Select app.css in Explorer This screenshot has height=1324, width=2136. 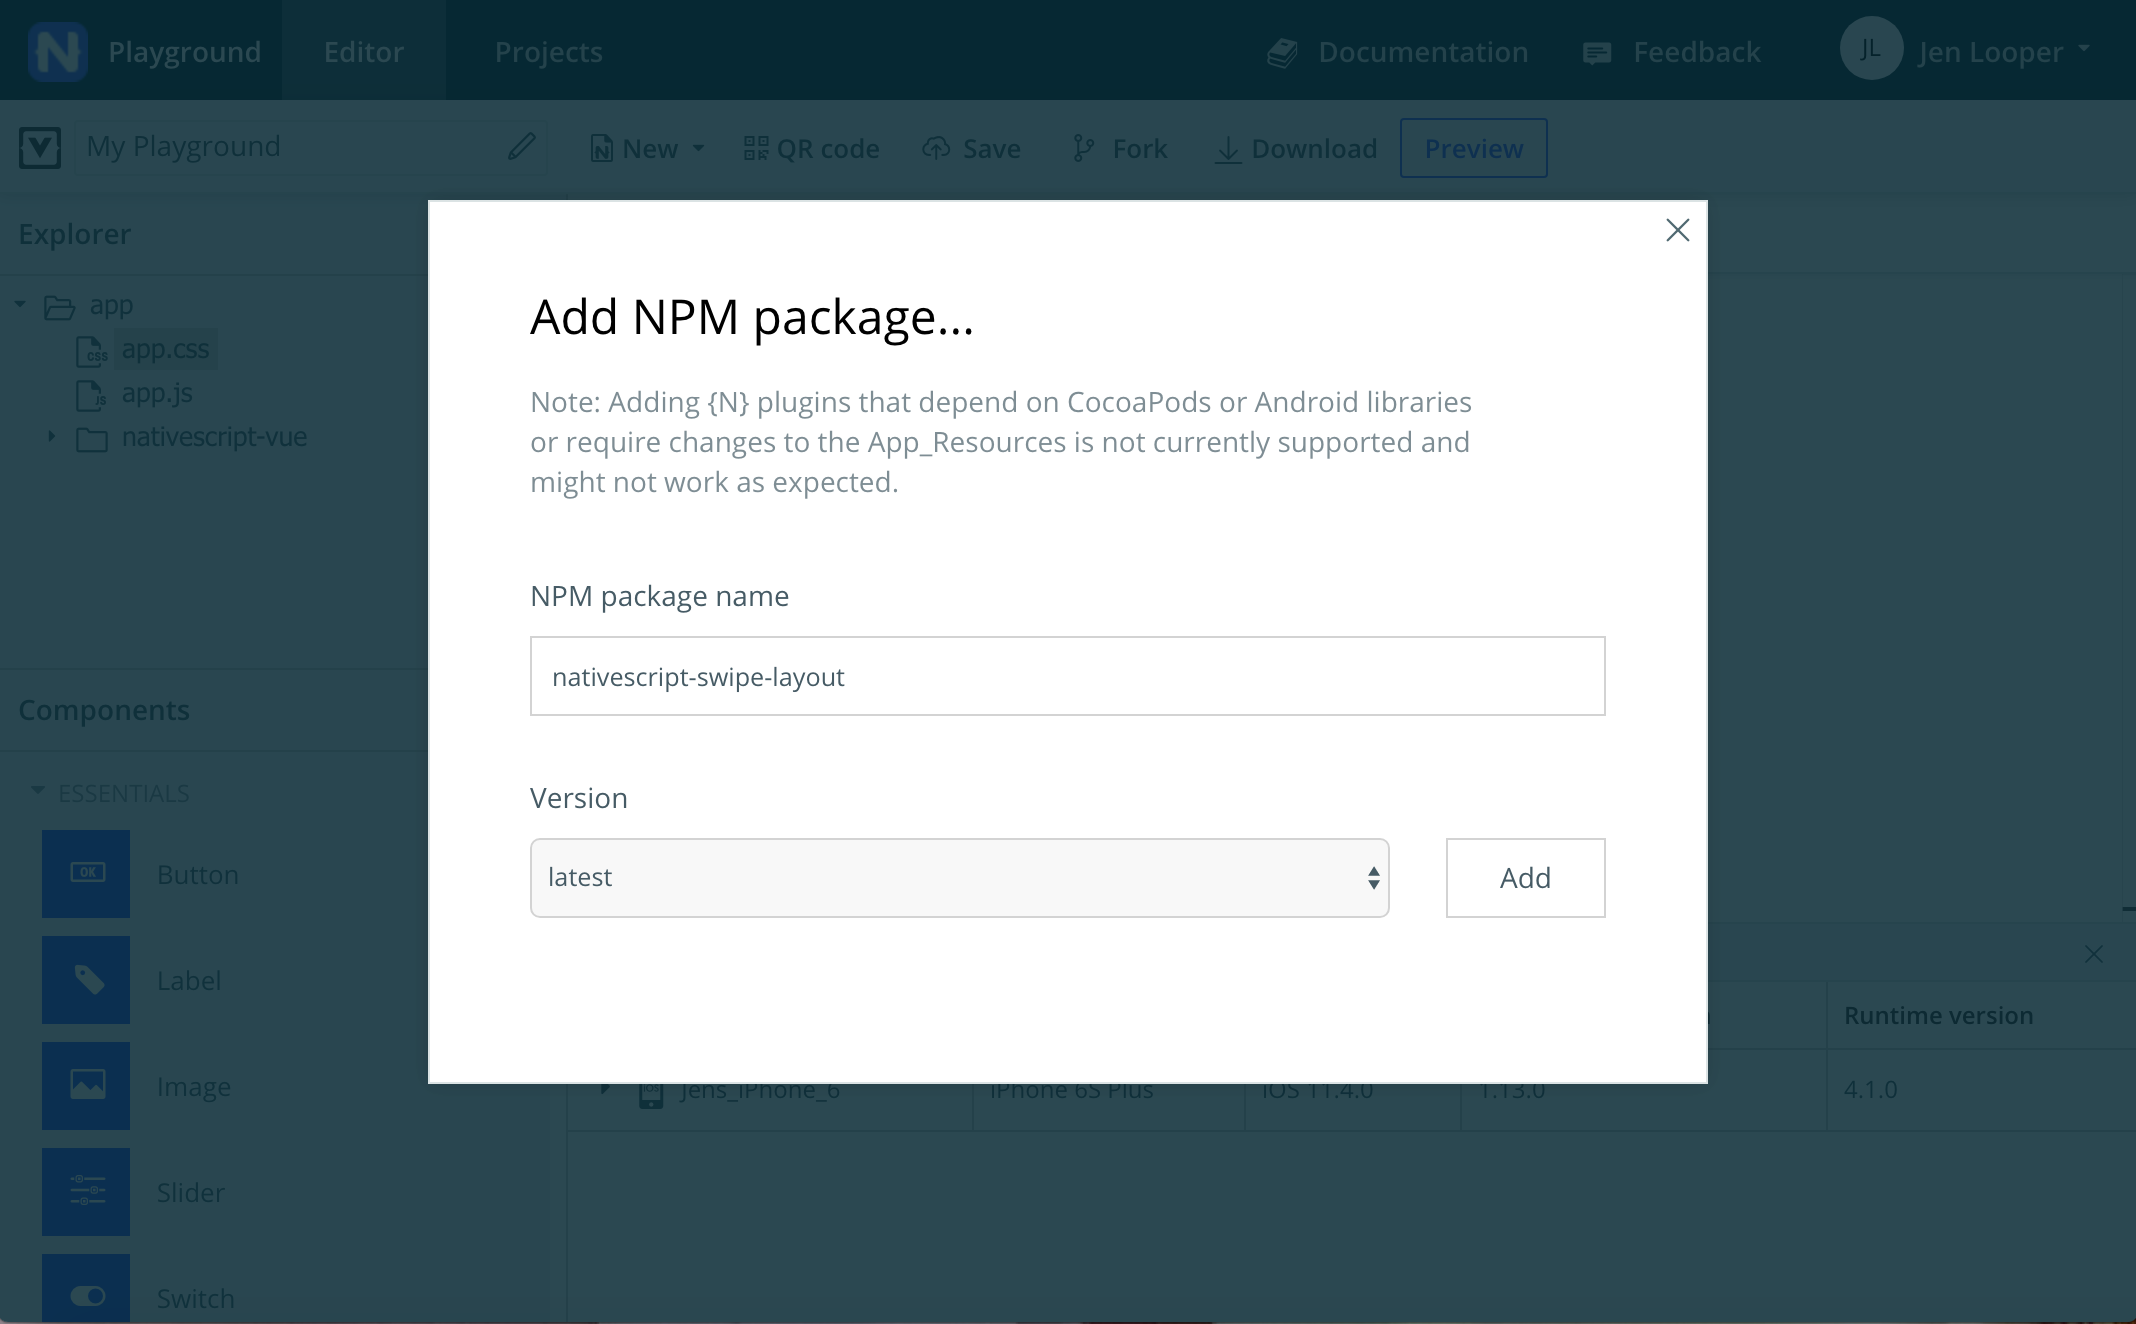[x=165, y=349]
